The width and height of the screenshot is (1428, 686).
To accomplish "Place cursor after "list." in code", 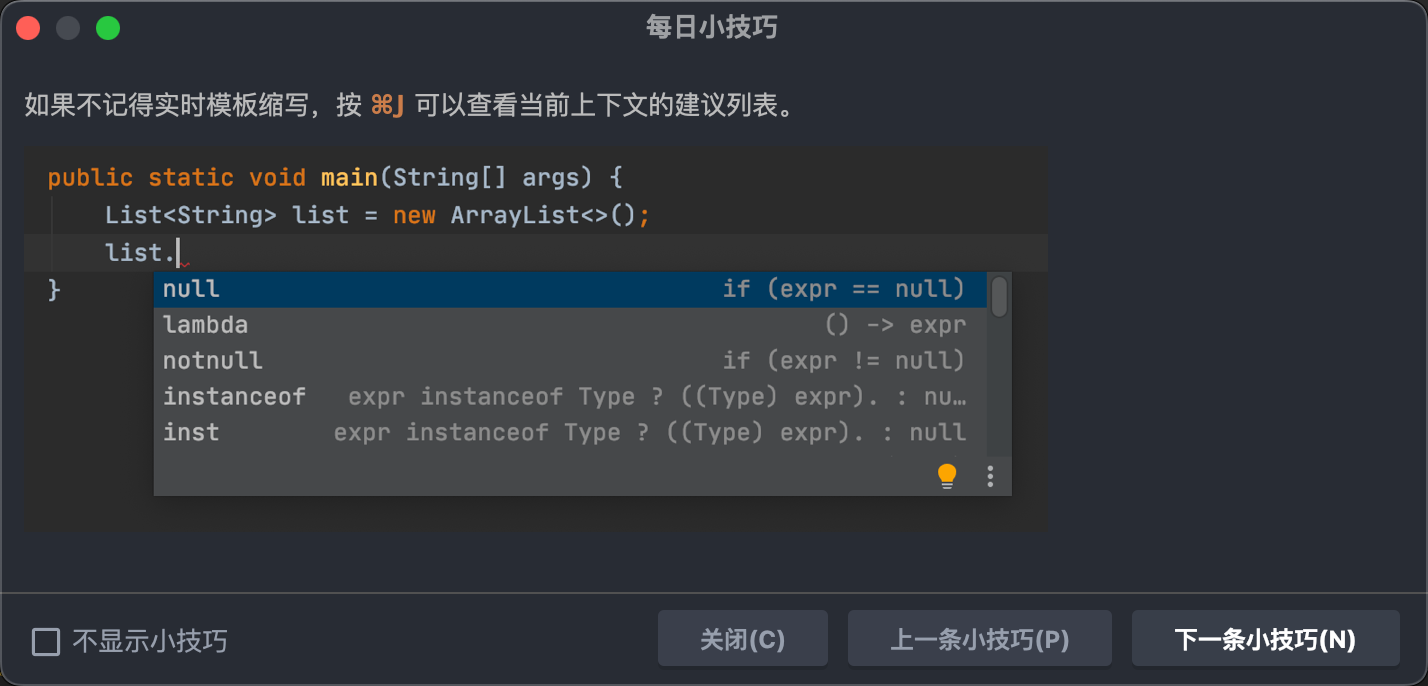I will [178, 252].
